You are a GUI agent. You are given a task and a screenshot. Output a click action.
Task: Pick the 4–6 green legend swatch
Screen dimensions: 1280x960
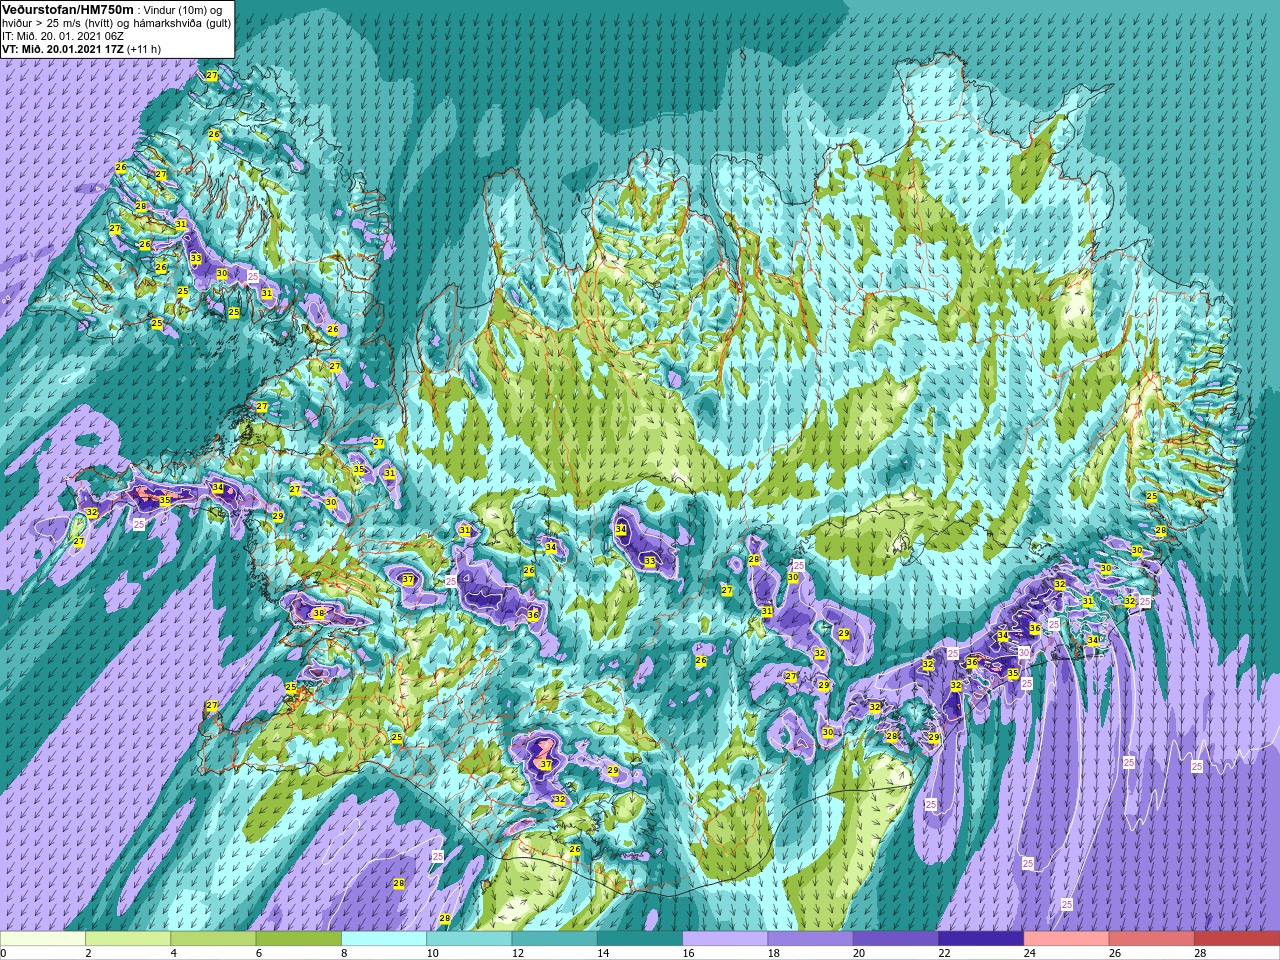coord(213,939)
